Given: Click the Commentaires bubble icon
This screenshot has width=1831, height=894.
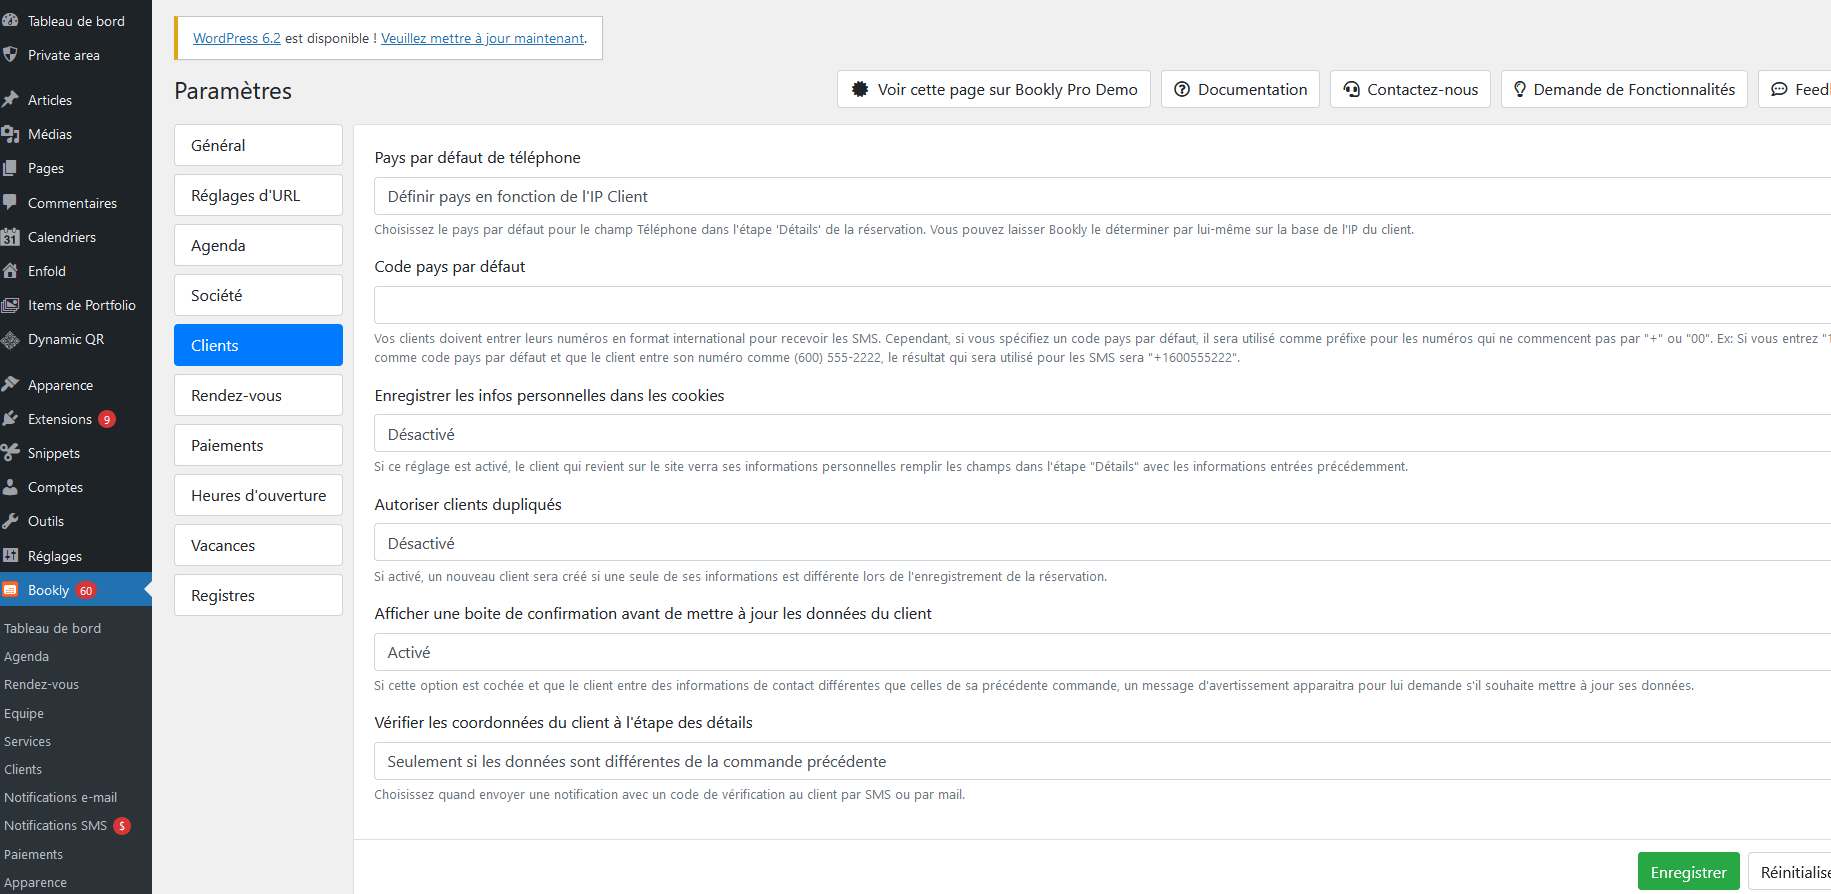Looking at the screenshot, I should (10, 202).
